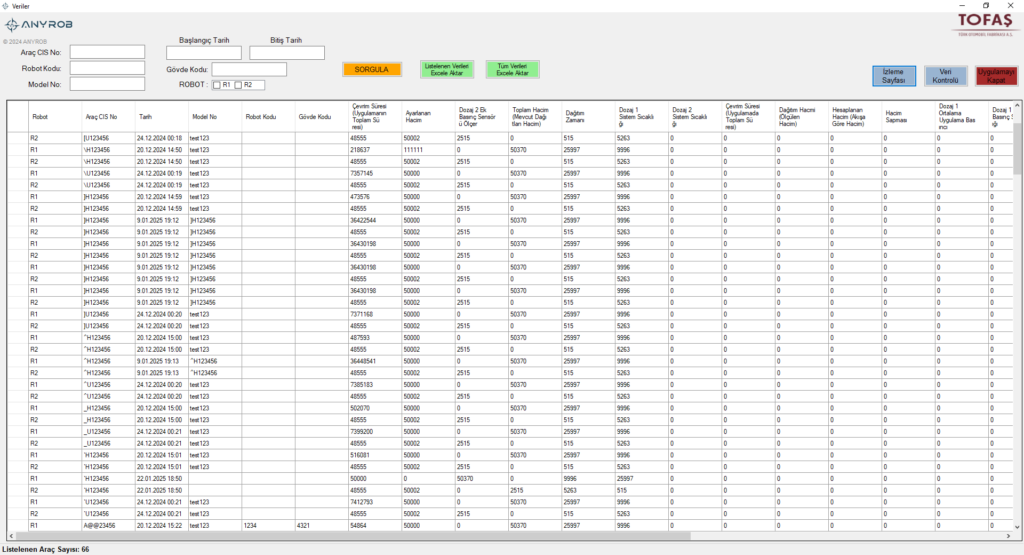Open the İzleme Sayfası page
Screen dimensions: 1024x555
click(x=893, y=76)
